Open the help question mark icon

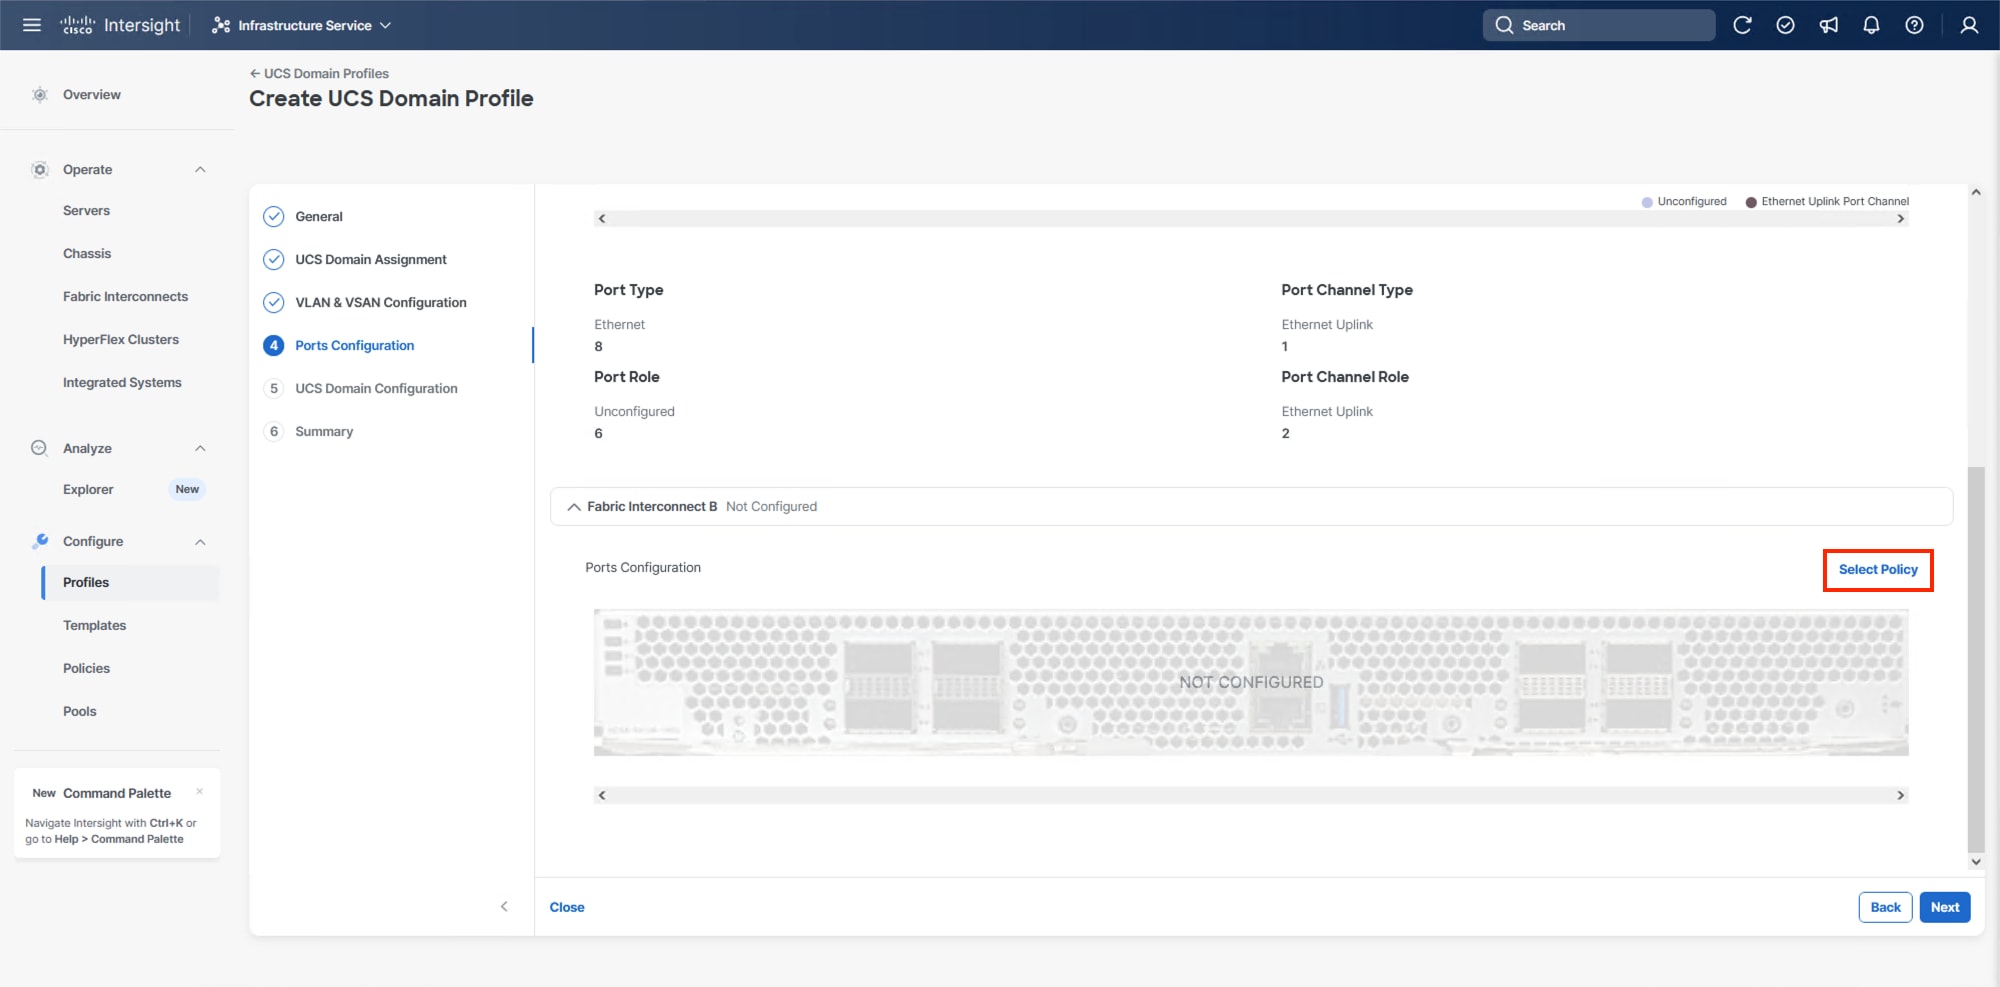point(1915,25)
